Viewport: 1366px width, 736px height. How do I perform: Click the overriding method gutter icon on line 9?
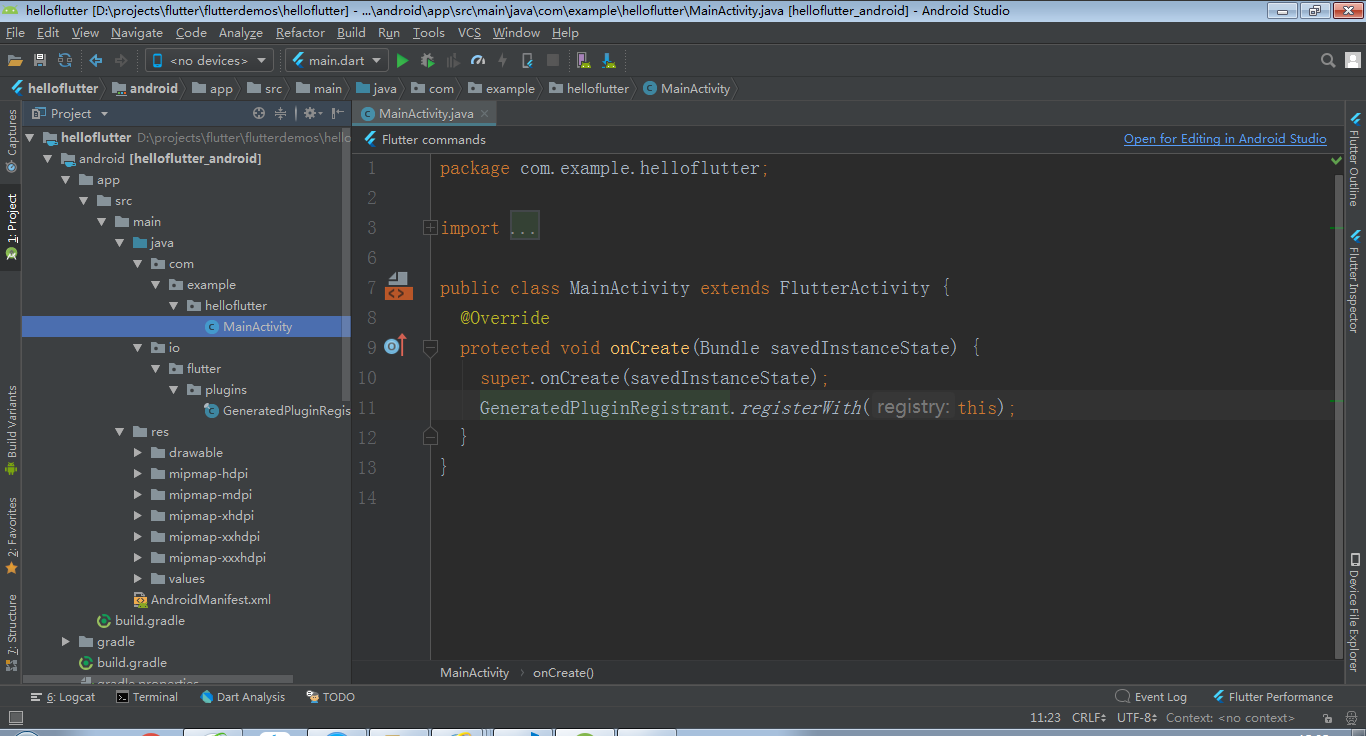[396, 346]
